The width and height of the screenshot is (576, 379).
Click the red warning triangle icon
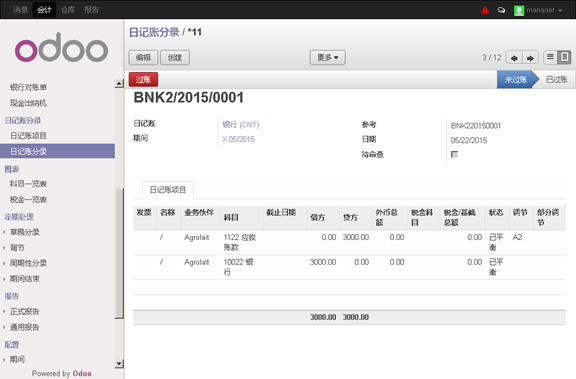click(x=485, y=10)
